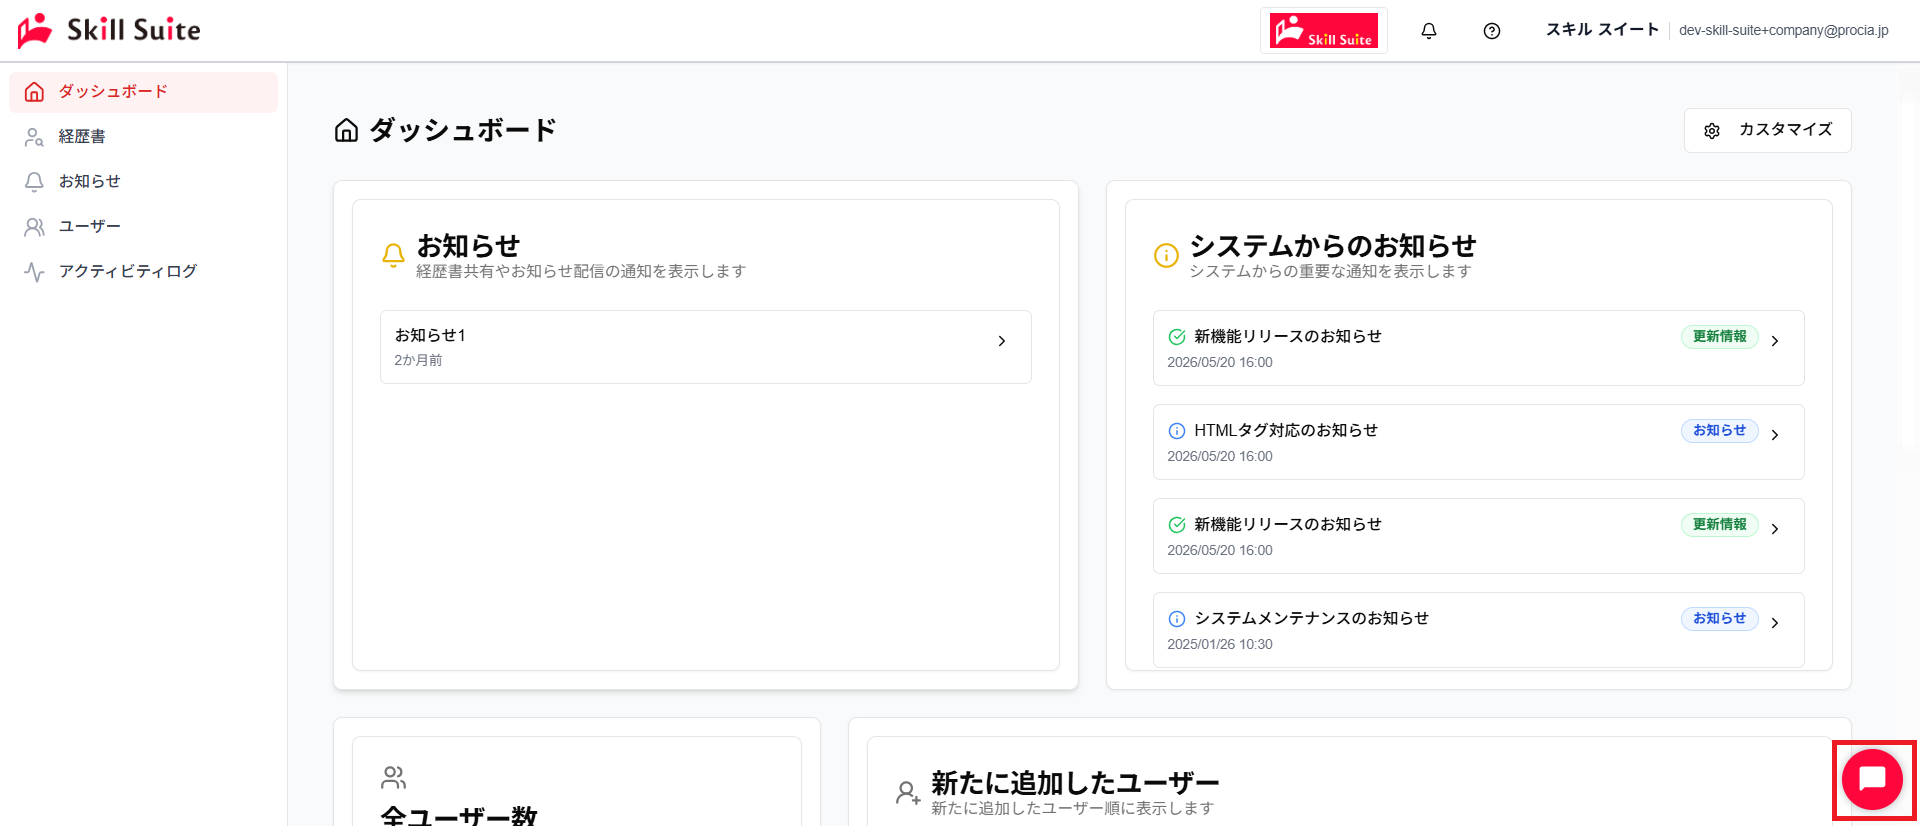Open お知らせ in the sidebar
Screen dimensions: 1920x826
pos(143,182)
